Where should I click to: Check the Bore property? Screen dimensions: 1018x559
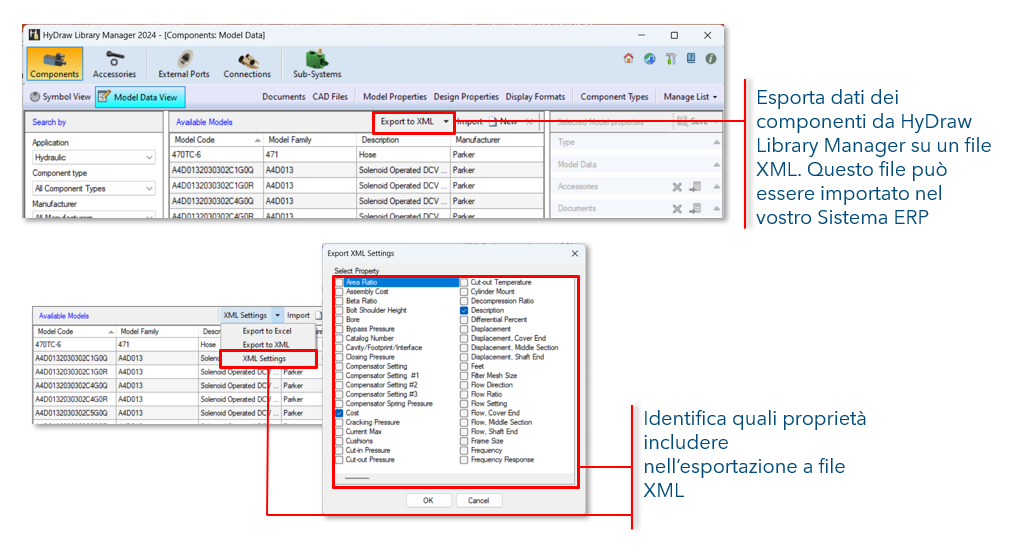click(339, 320)
